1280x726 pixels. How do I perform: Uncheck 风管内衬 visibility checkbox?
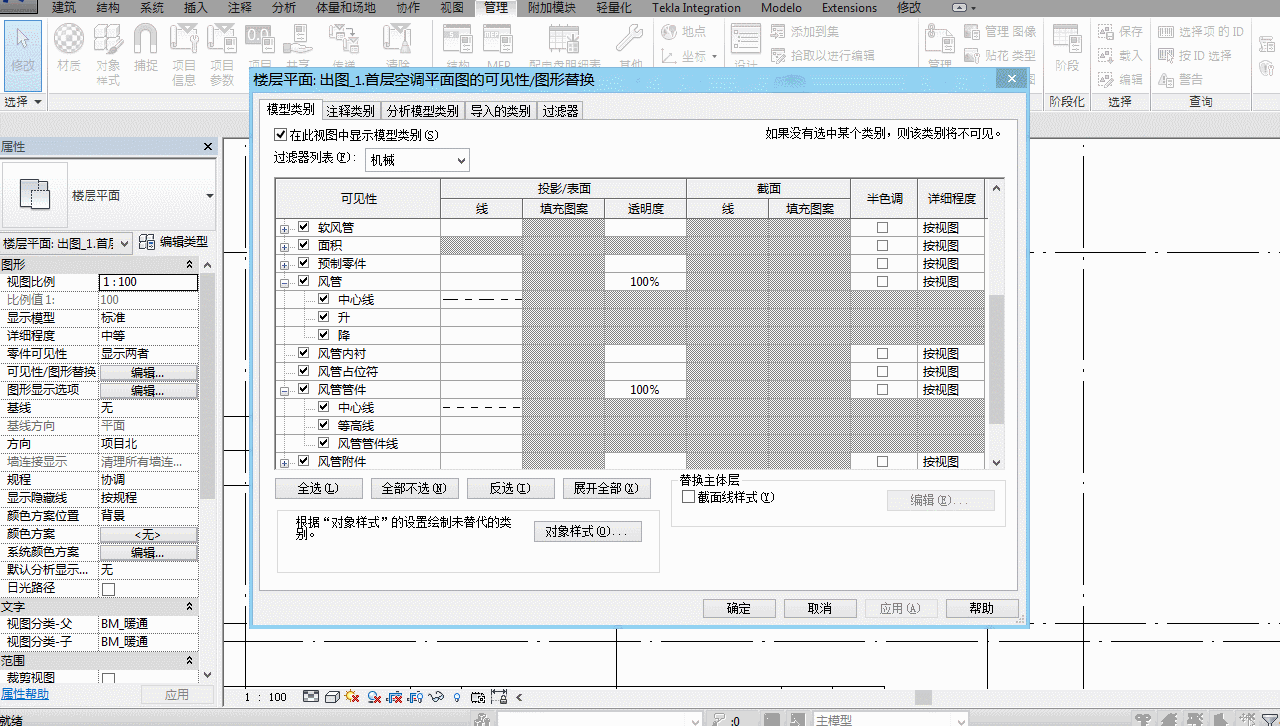(304, 354)
